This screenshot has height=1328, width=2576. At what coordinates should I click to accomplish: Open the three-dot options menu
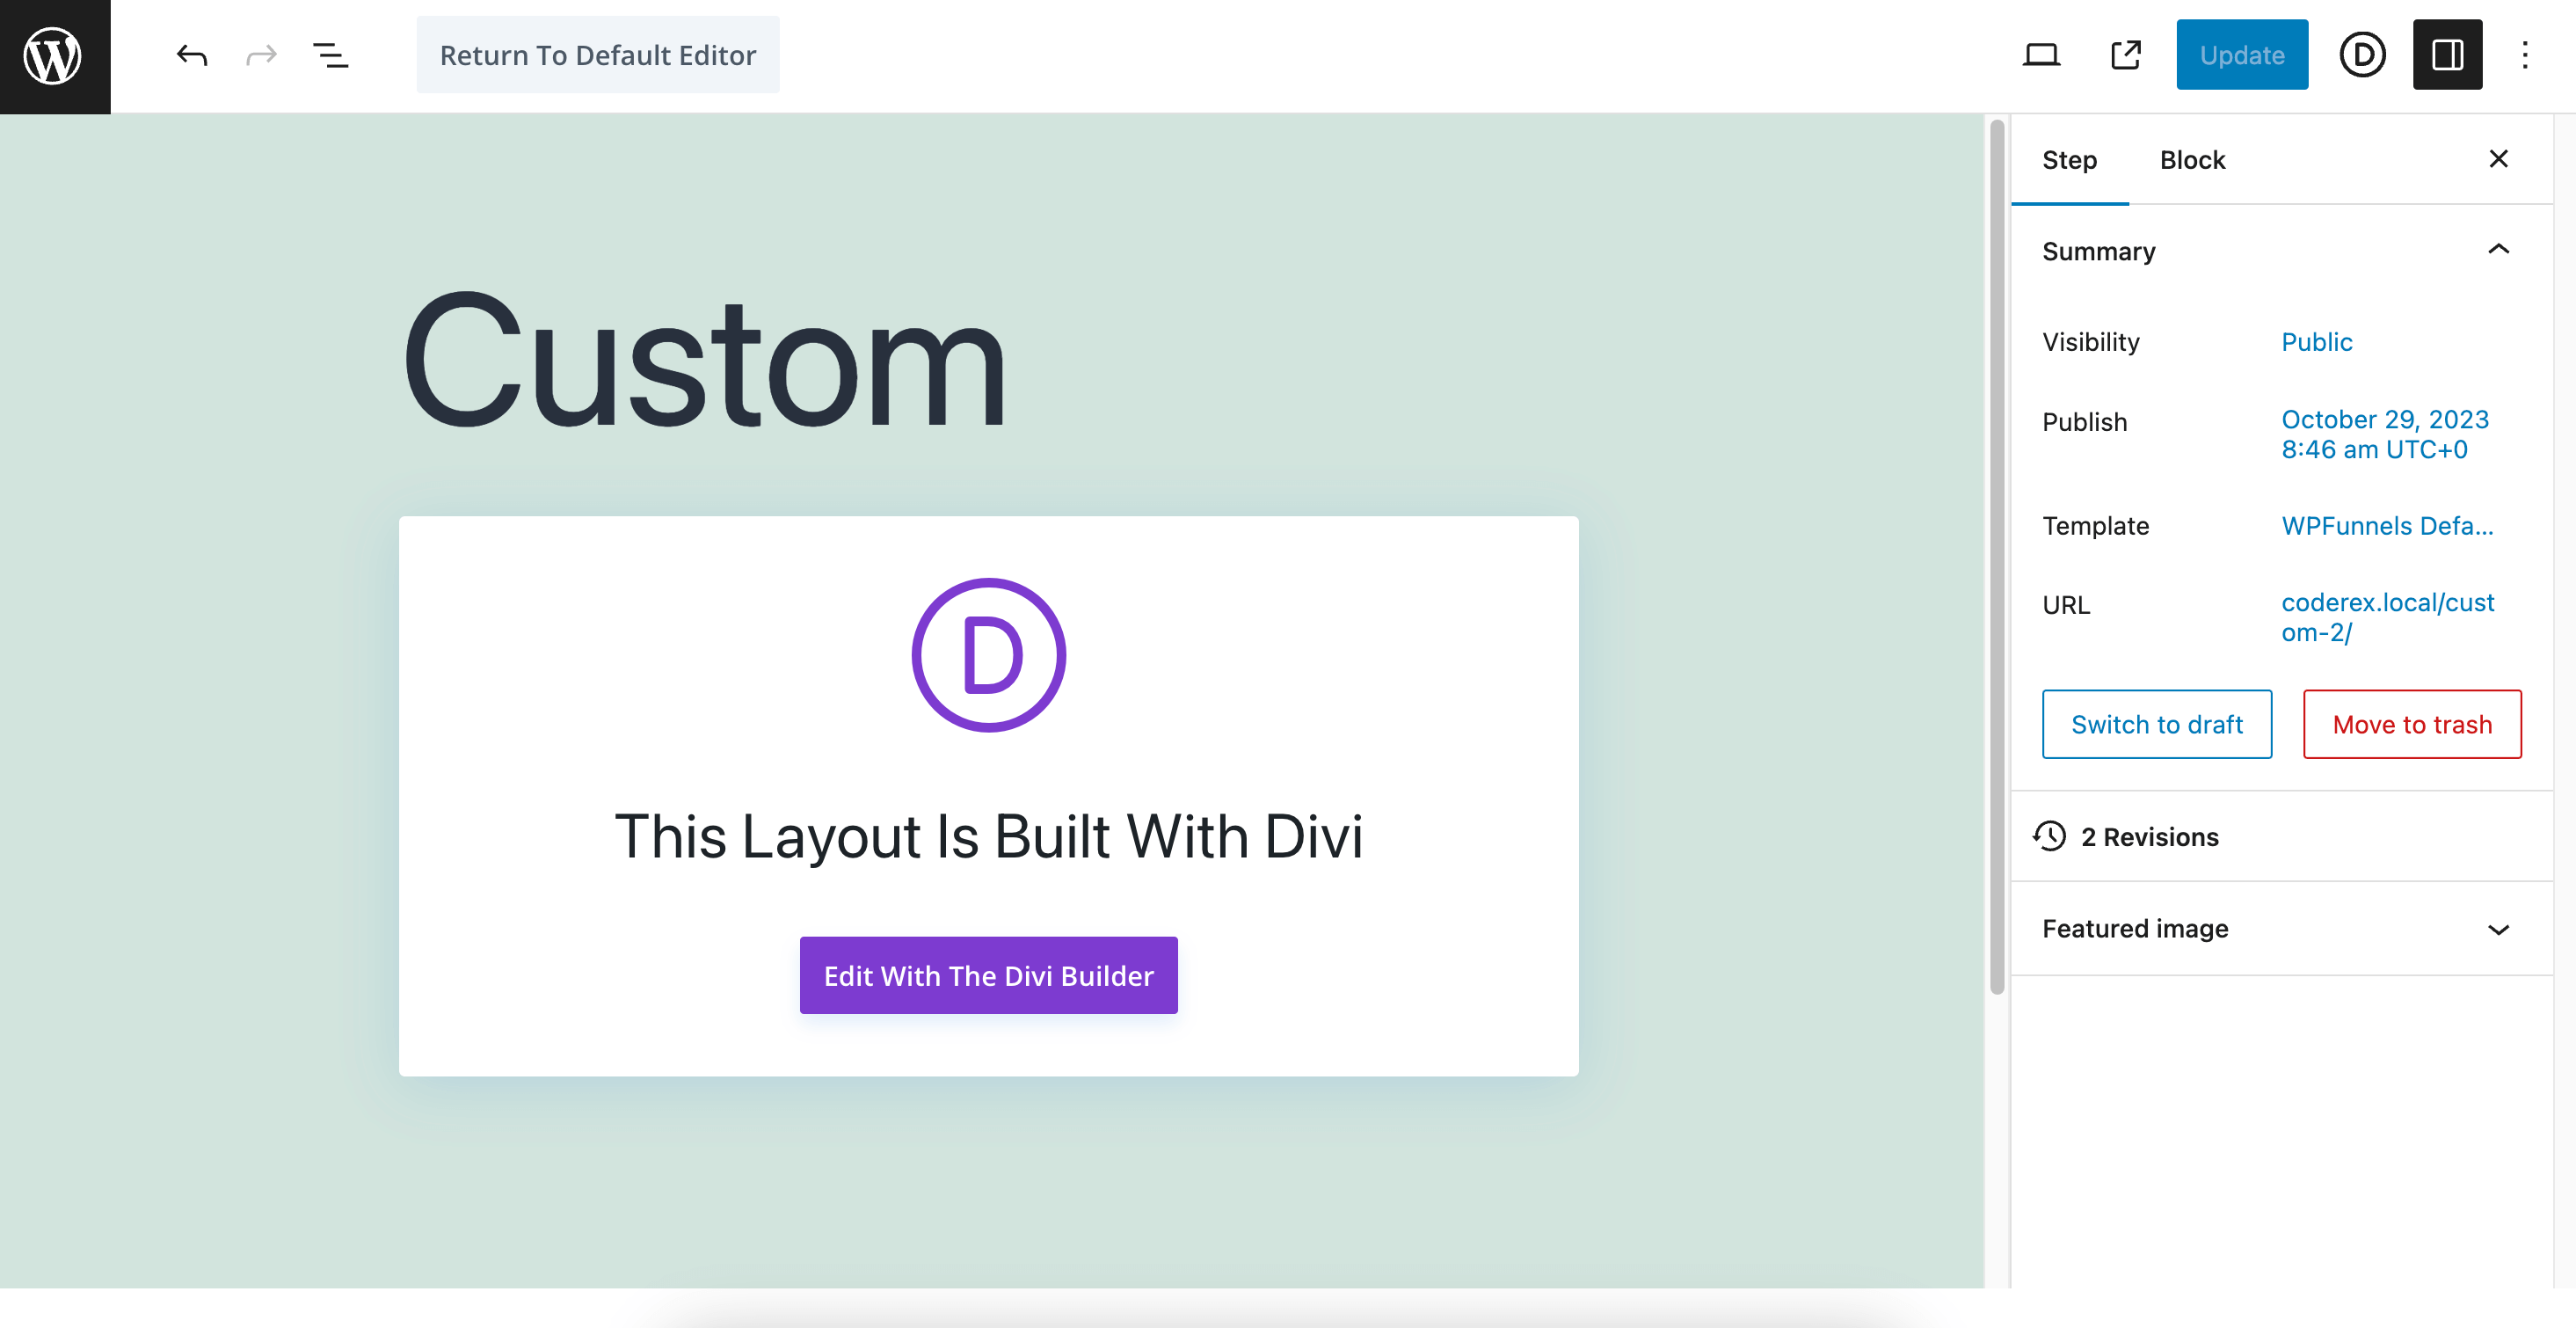pyautogui.click(x=2525, y=55)
